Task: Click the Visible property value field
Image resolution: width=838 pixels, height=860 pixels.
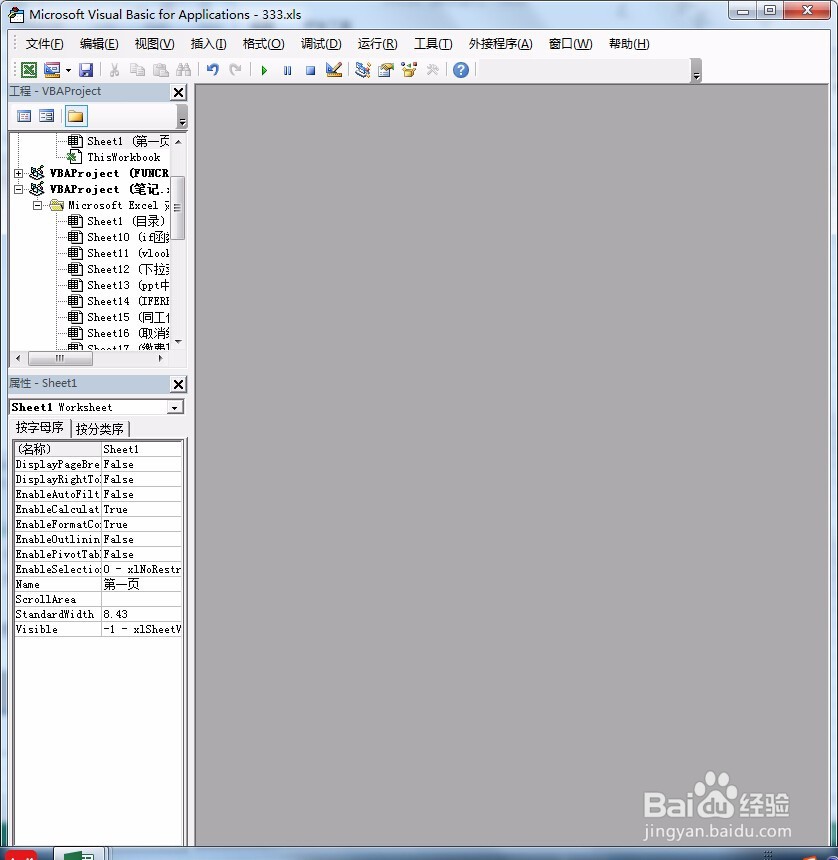Action: [x=141, y=629]
